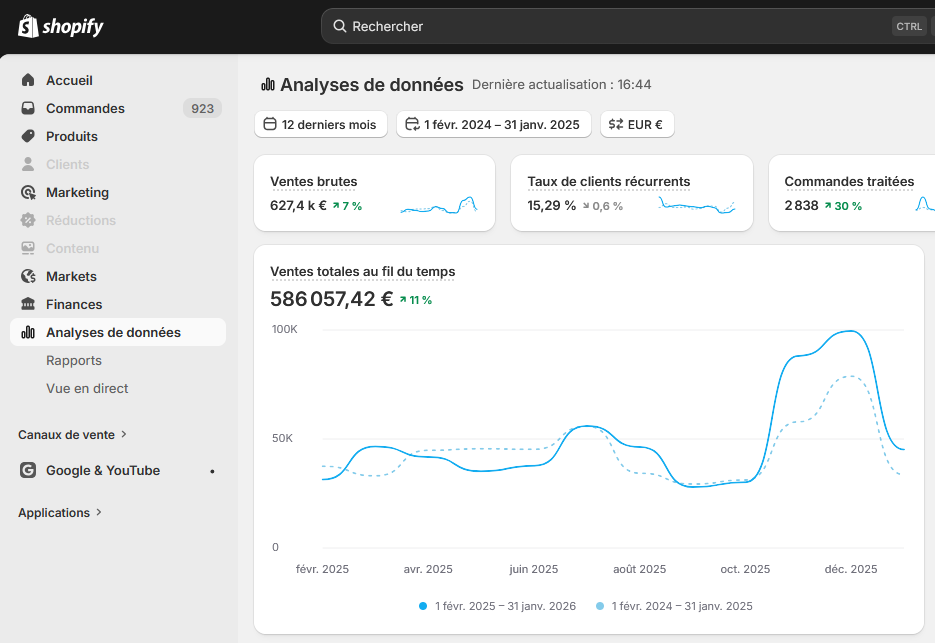Open the 'Taux de clients récurrents' card

(609, 182)
